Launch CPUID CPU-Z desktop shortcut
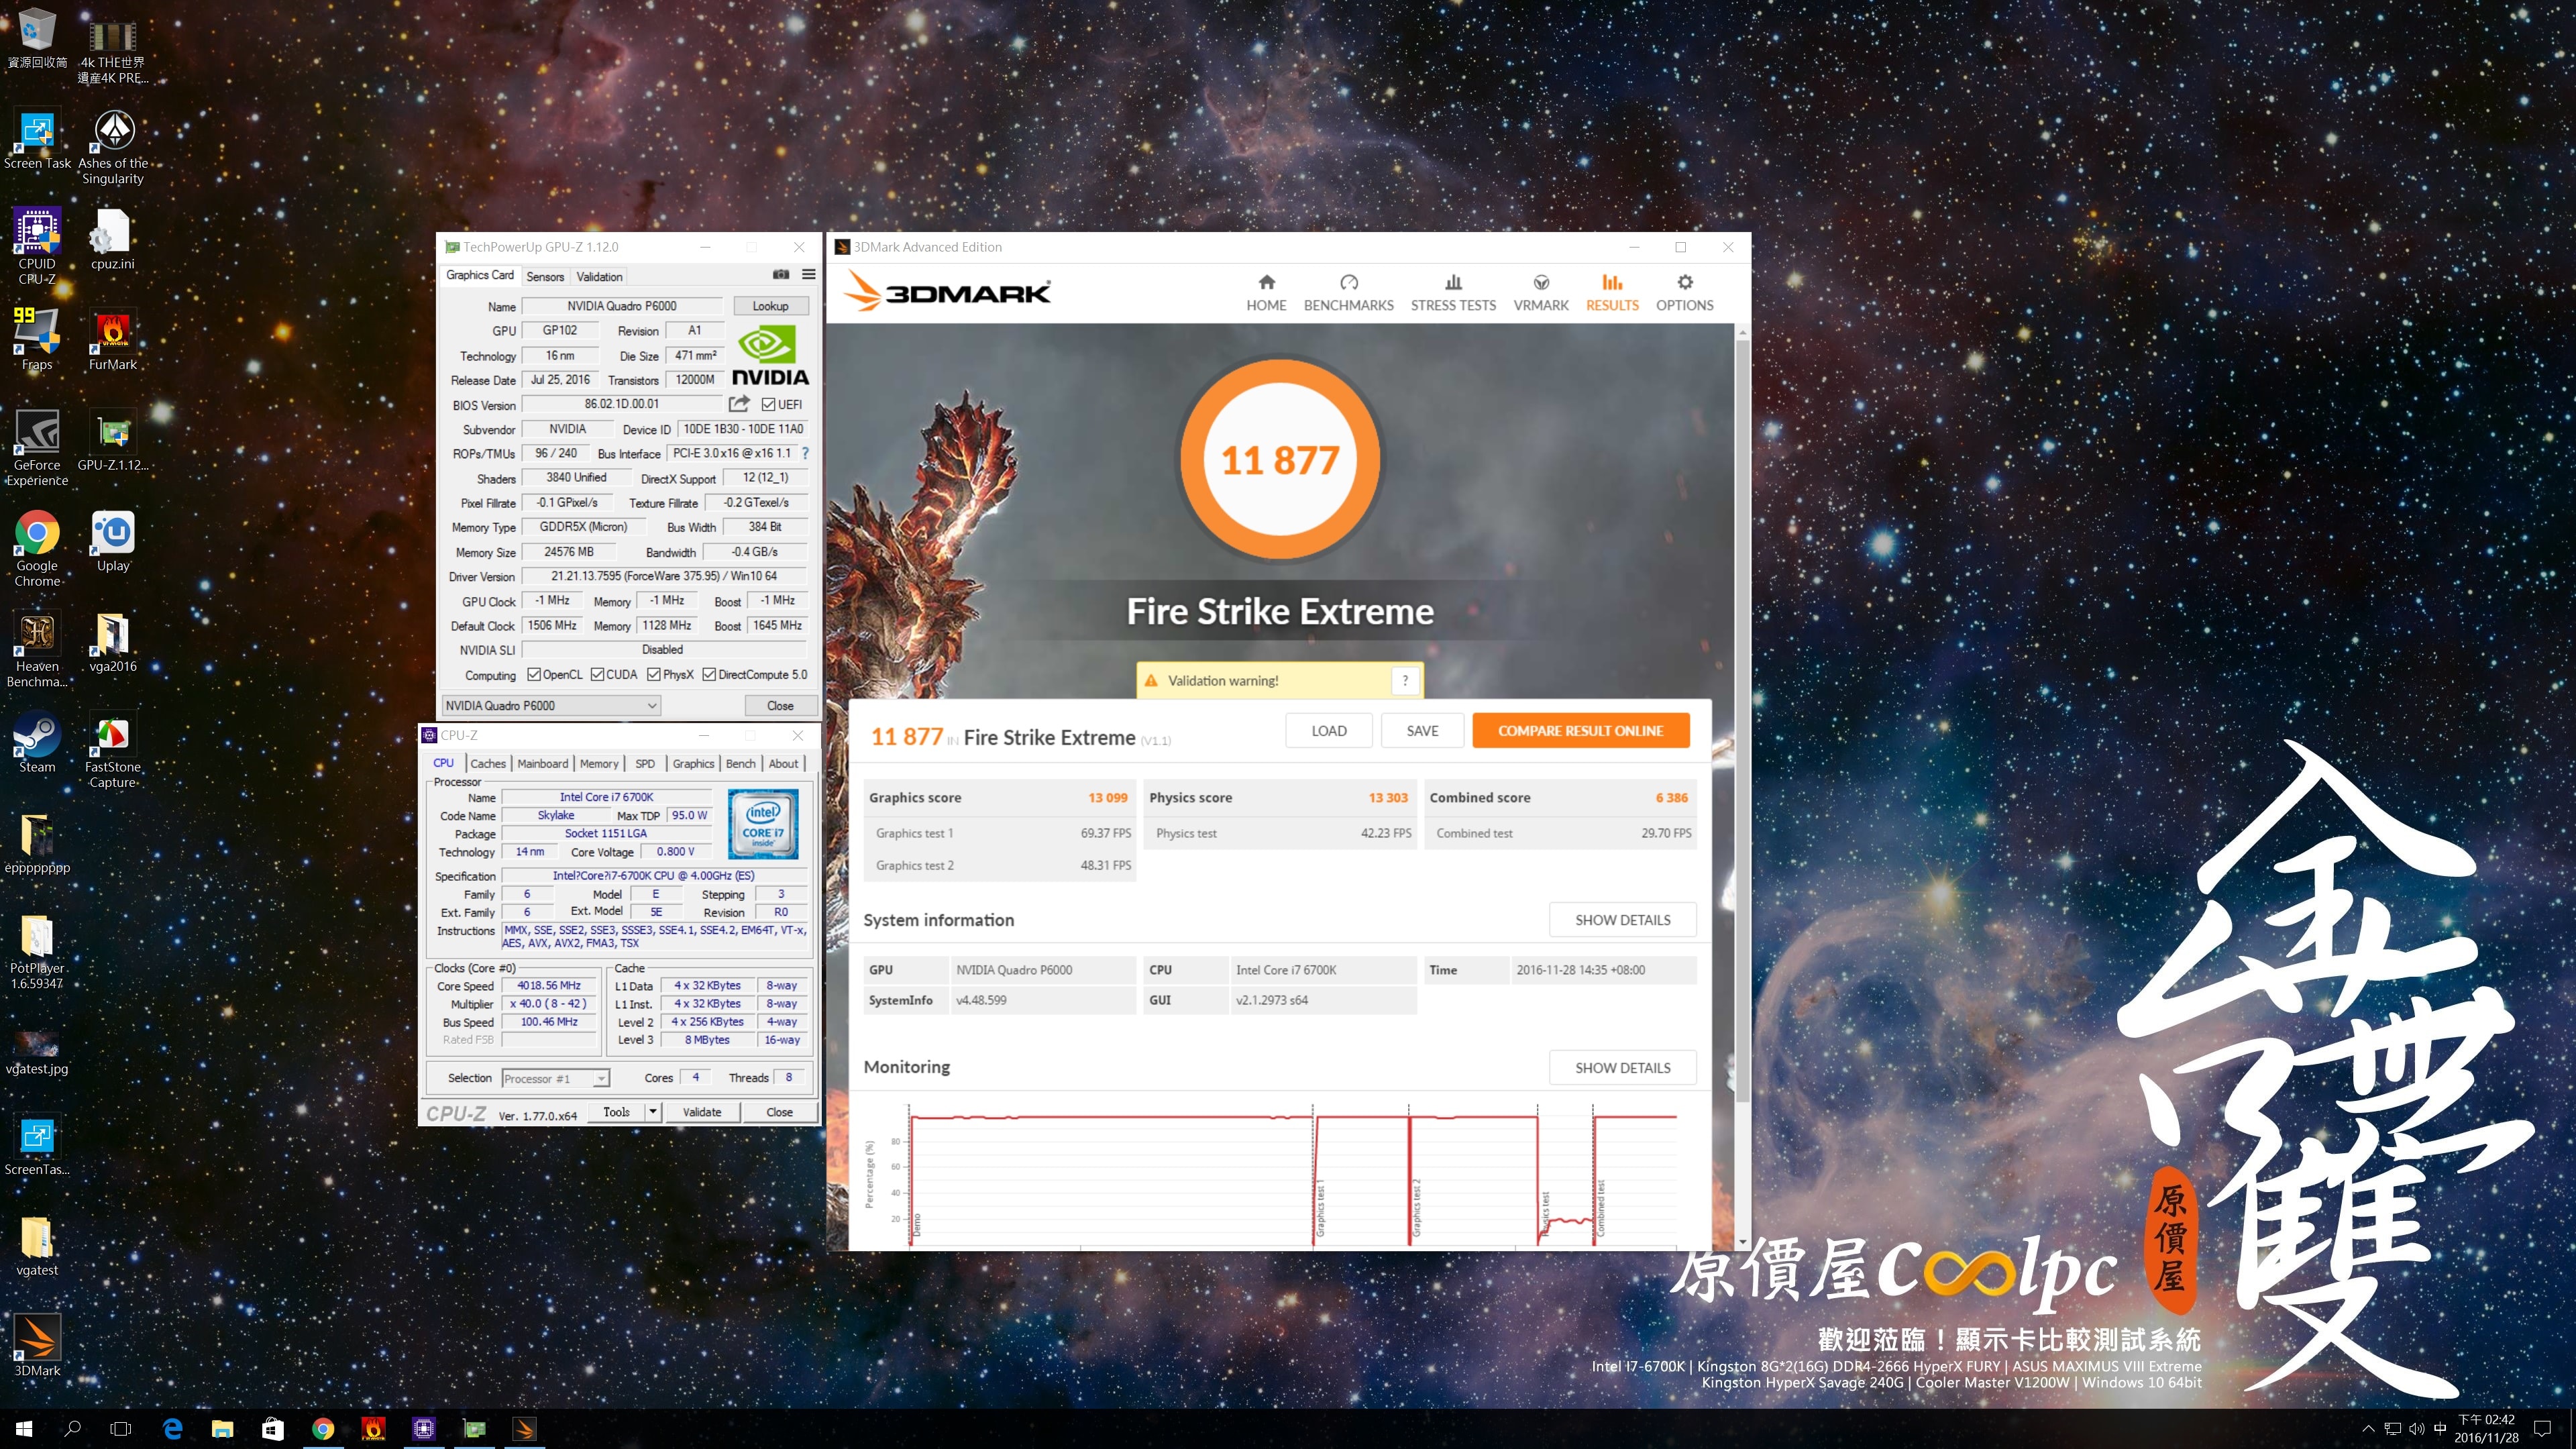The image size is (2576, 1449). tap(37, 245)
